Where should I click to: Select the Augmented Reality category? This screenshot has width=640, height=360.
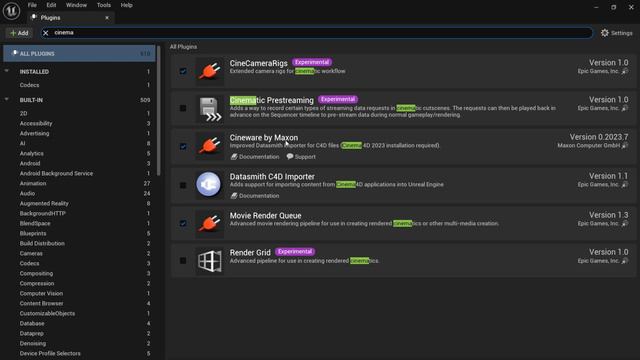coord(79,203)
